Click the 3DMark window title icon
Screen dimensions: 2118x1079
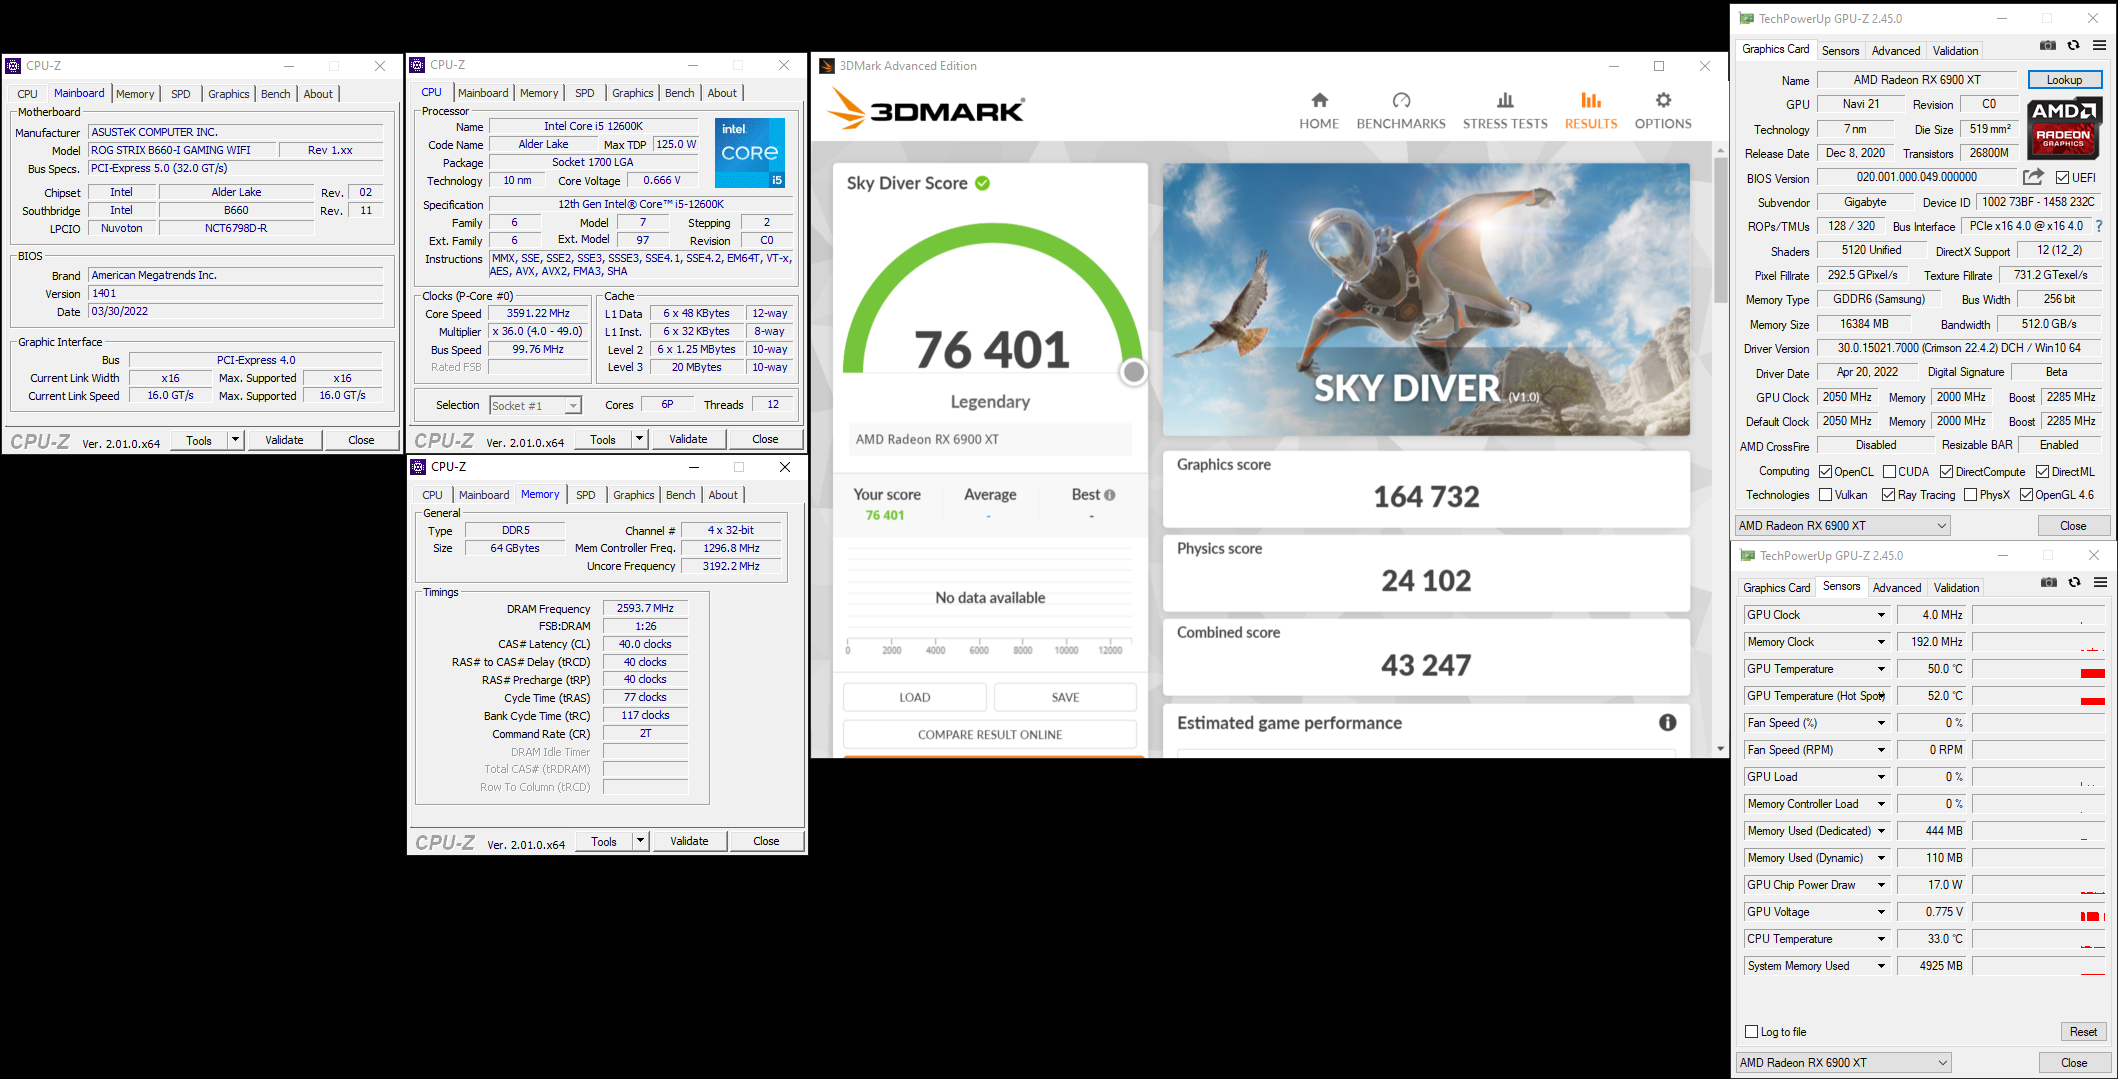point(827,66)
